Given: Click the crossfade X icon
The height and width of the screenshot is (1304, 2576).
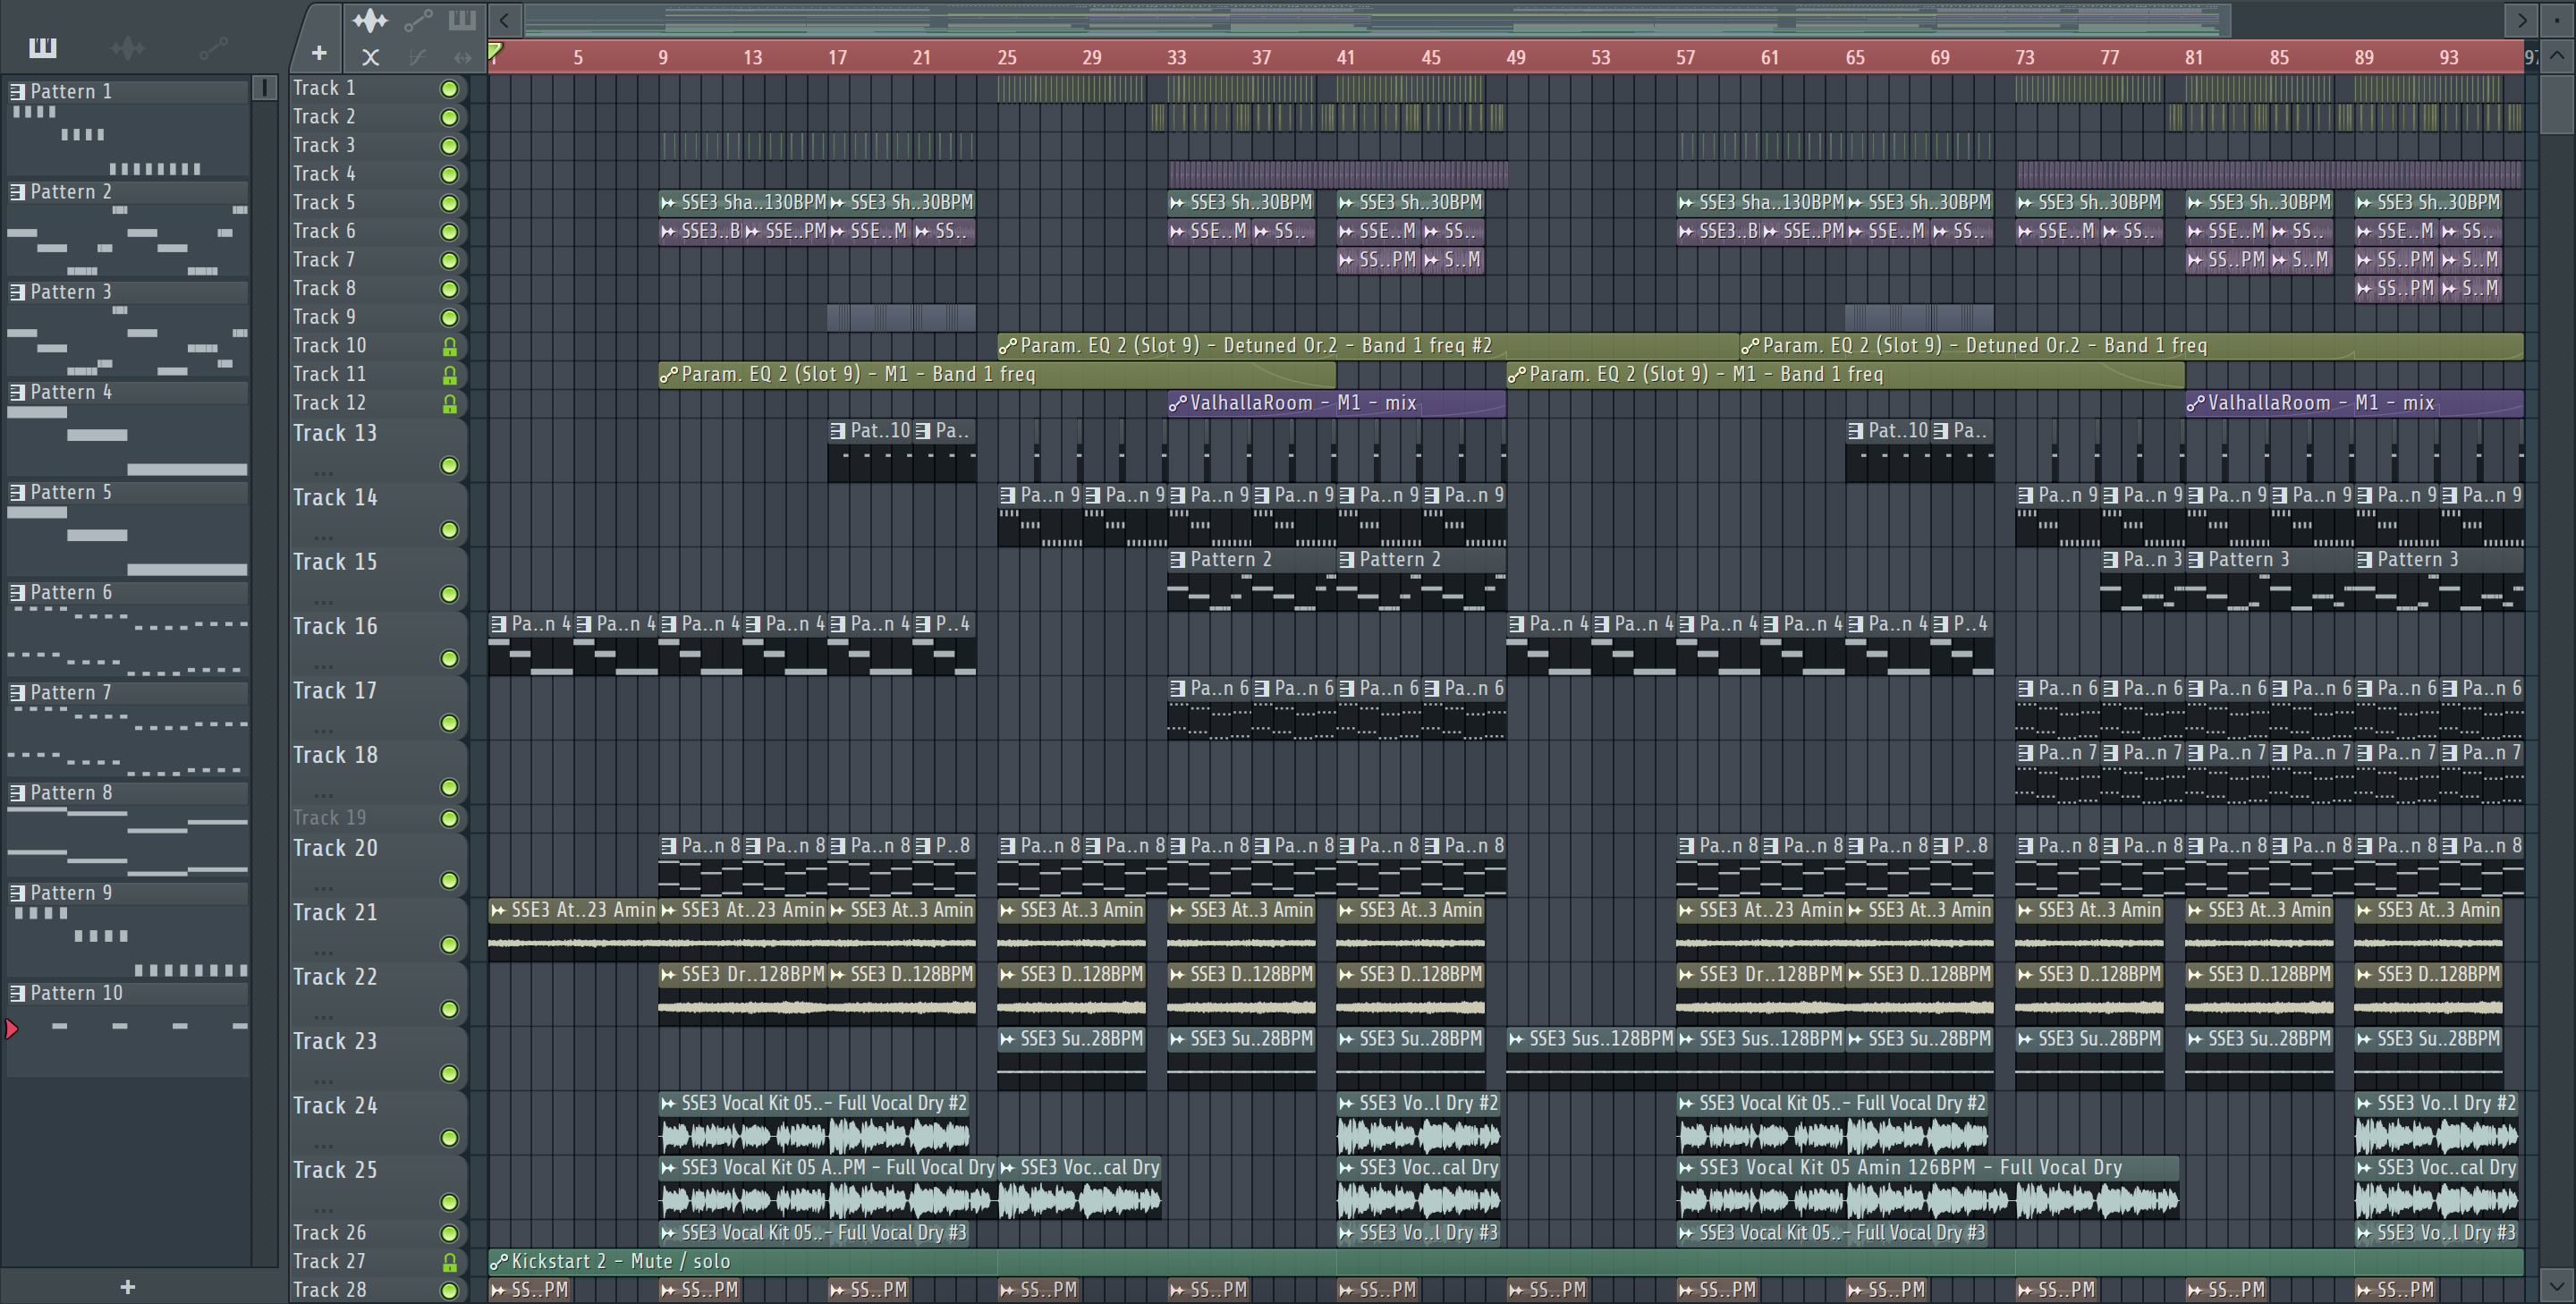Looking at the screenshot, I should click(370, 57).
